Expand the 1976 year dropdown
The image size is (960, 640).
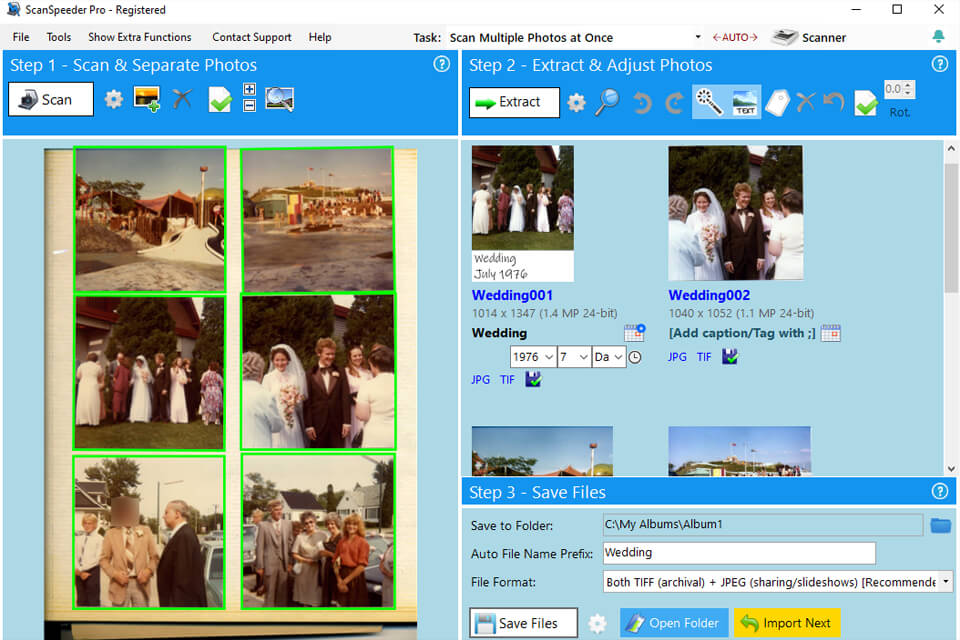[533, 357]
